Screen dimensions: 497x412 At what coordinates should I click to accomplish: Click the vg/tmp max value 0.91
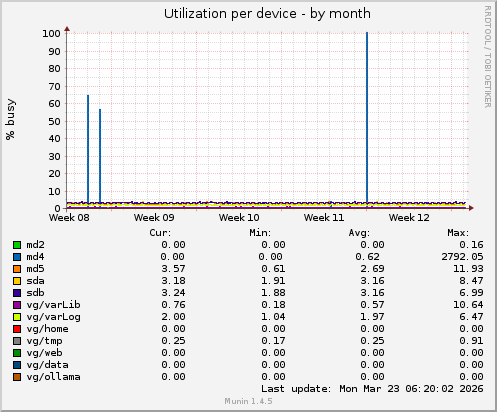click(x=471, y=341)
